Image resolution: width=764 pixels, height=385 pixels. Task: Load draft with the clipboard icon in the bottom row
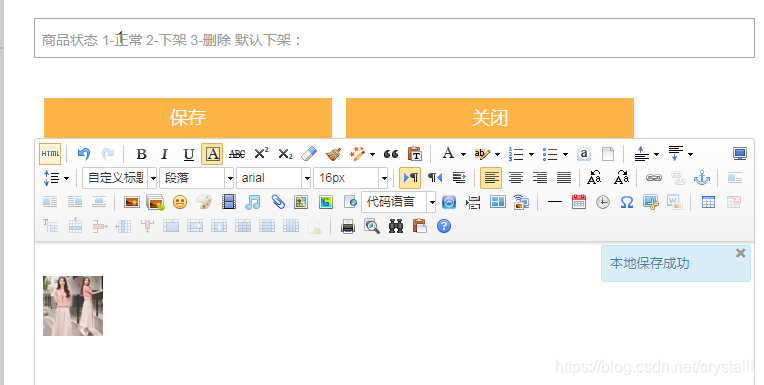click(420, 226)
